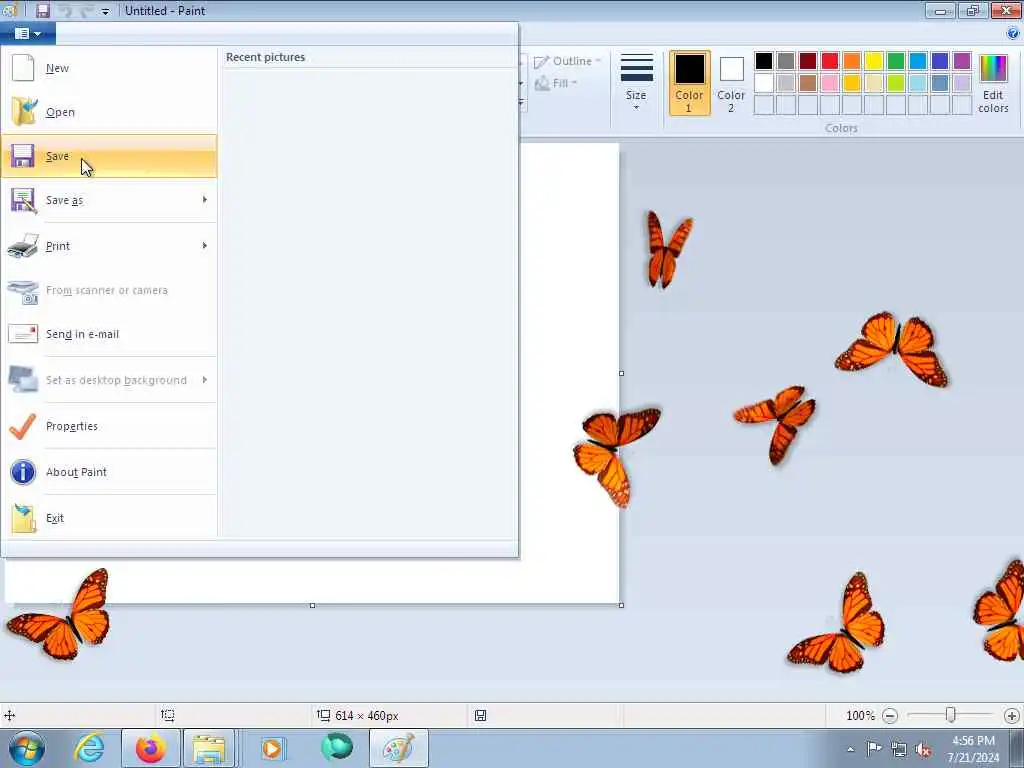Open Customize Quick Access Toolbar arrow
The width and height of the screenshot is (1024, 768).
coord(105,12)
